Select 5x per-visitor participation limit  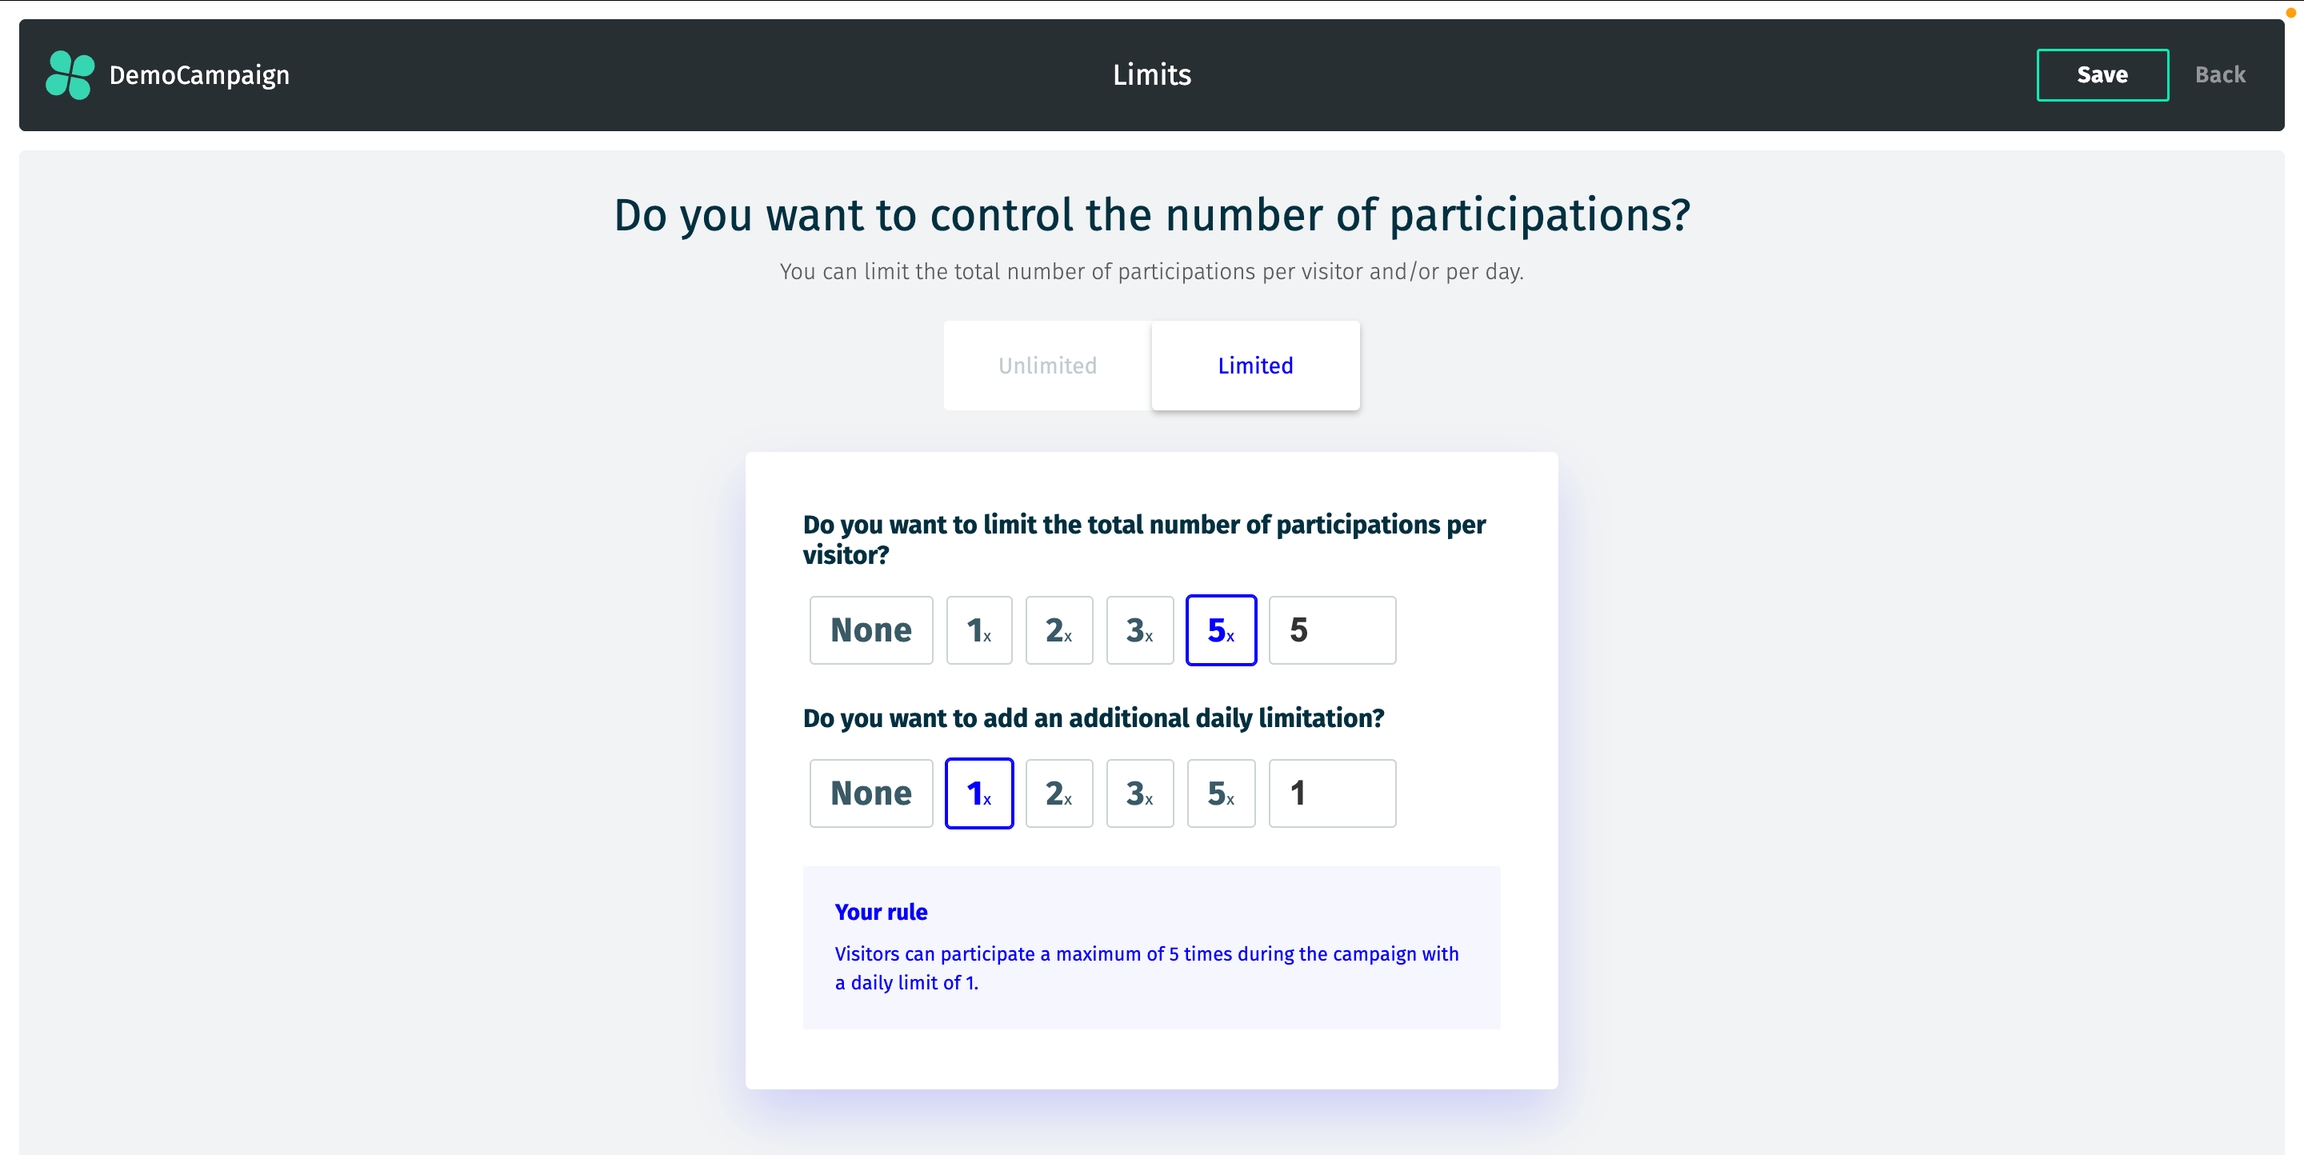click(x=1221, y=630)
